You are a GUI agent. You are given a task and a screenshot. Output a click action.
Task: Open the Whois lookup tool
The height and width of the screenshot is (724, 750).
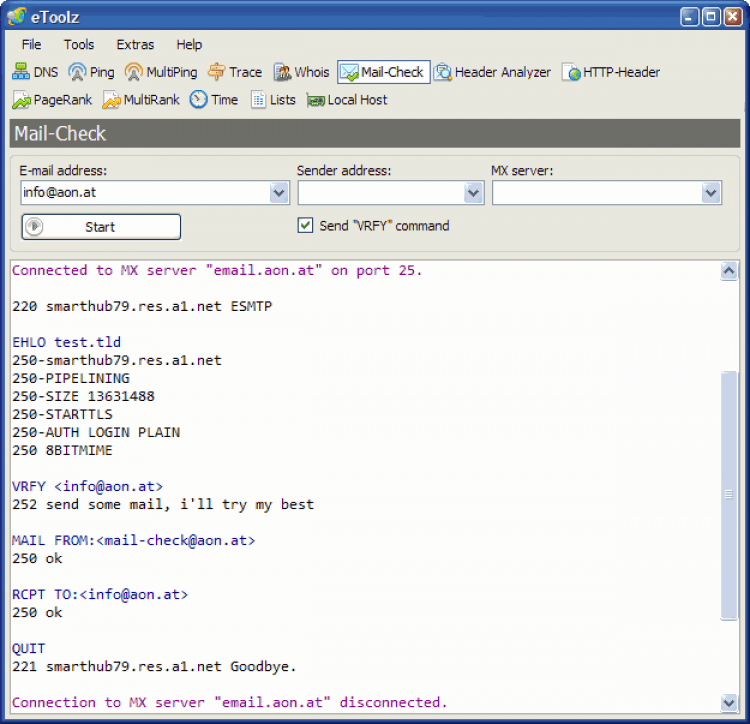pyautogui.click(x=300, y=72)
